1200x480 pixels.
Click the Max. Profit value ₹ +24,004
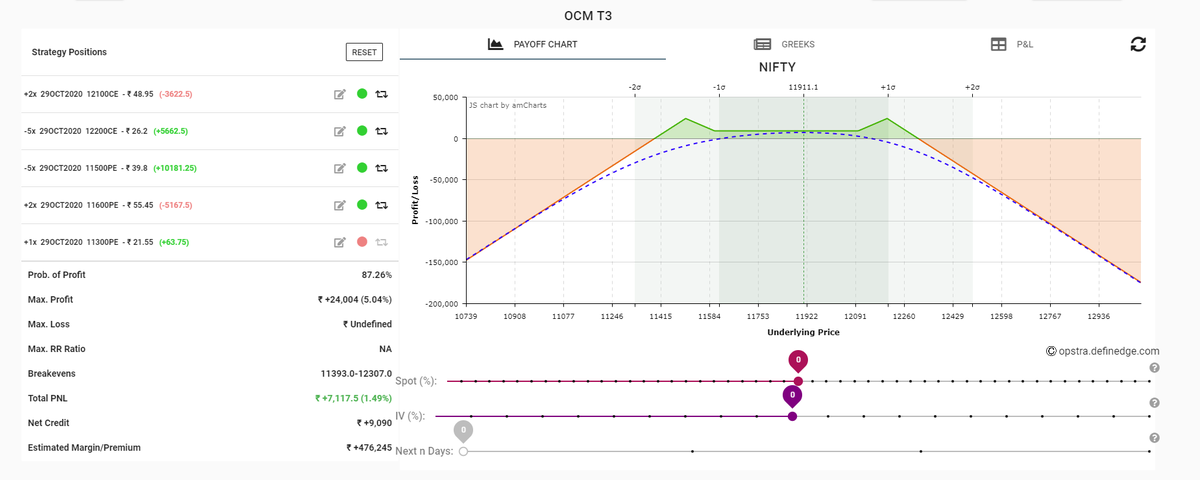[354, 299]
